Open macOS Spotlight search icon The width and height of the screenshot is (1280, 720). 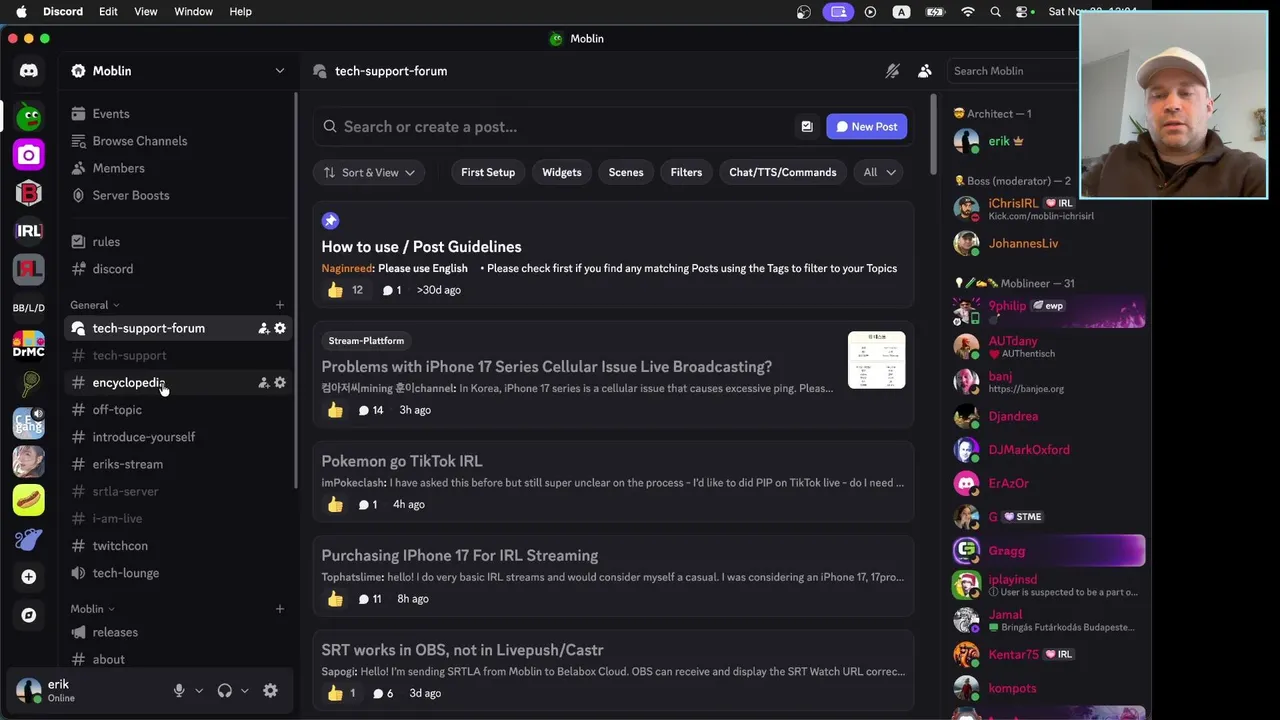click(995, 12)
